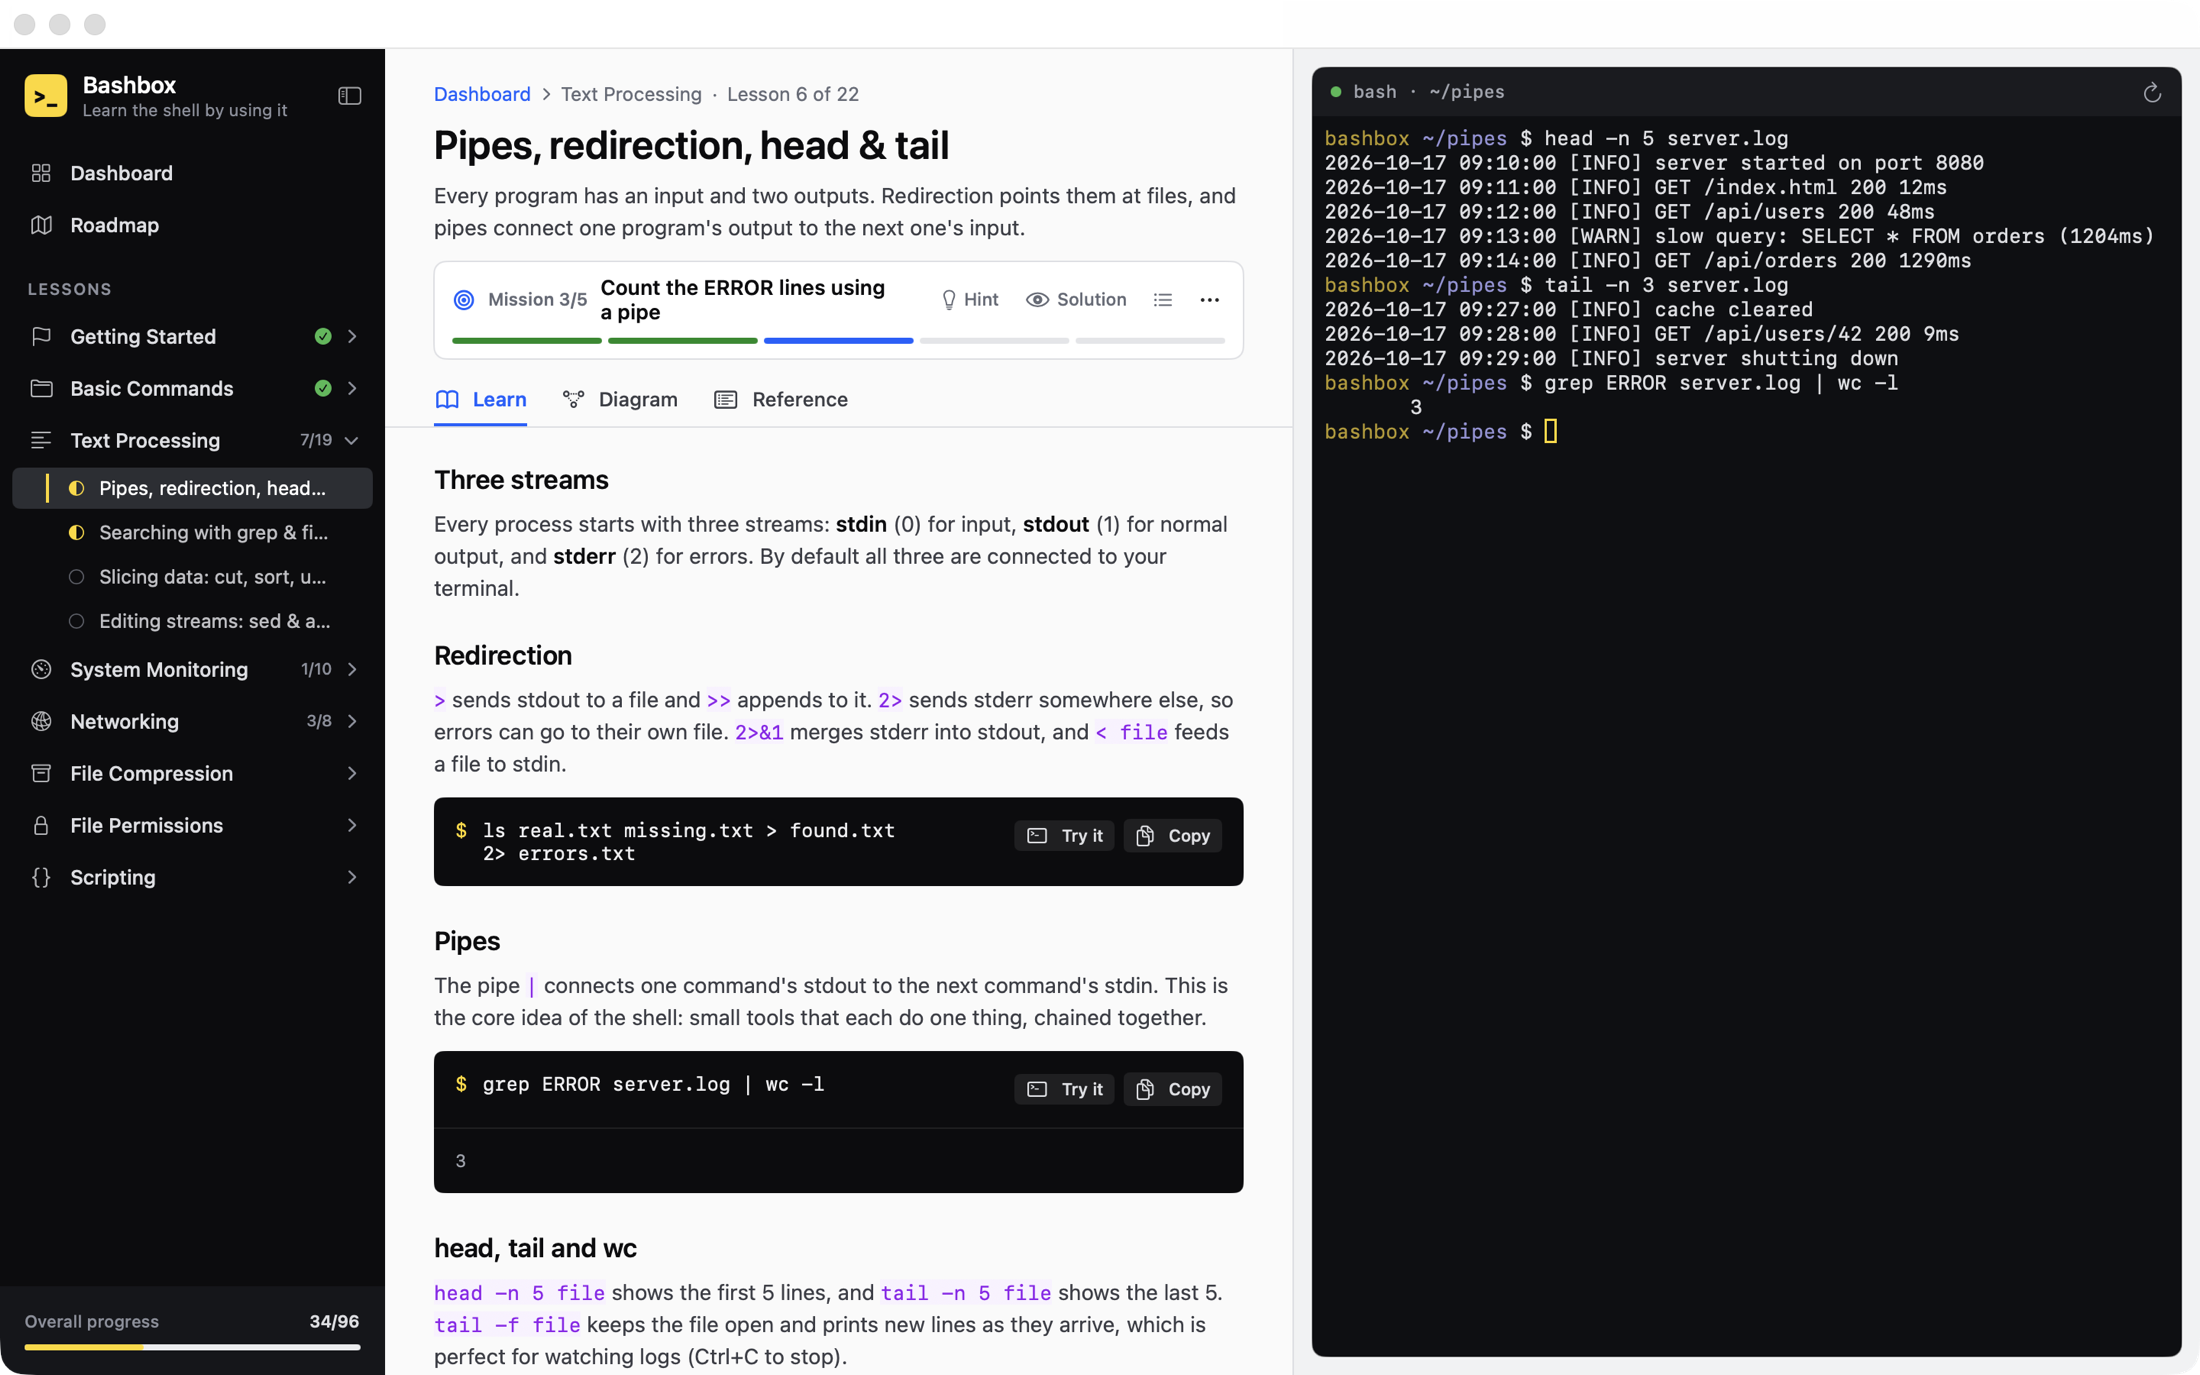Click the terminal title 'bash · ~/pipes'

pyautogui.click(x=1428, y=92)
